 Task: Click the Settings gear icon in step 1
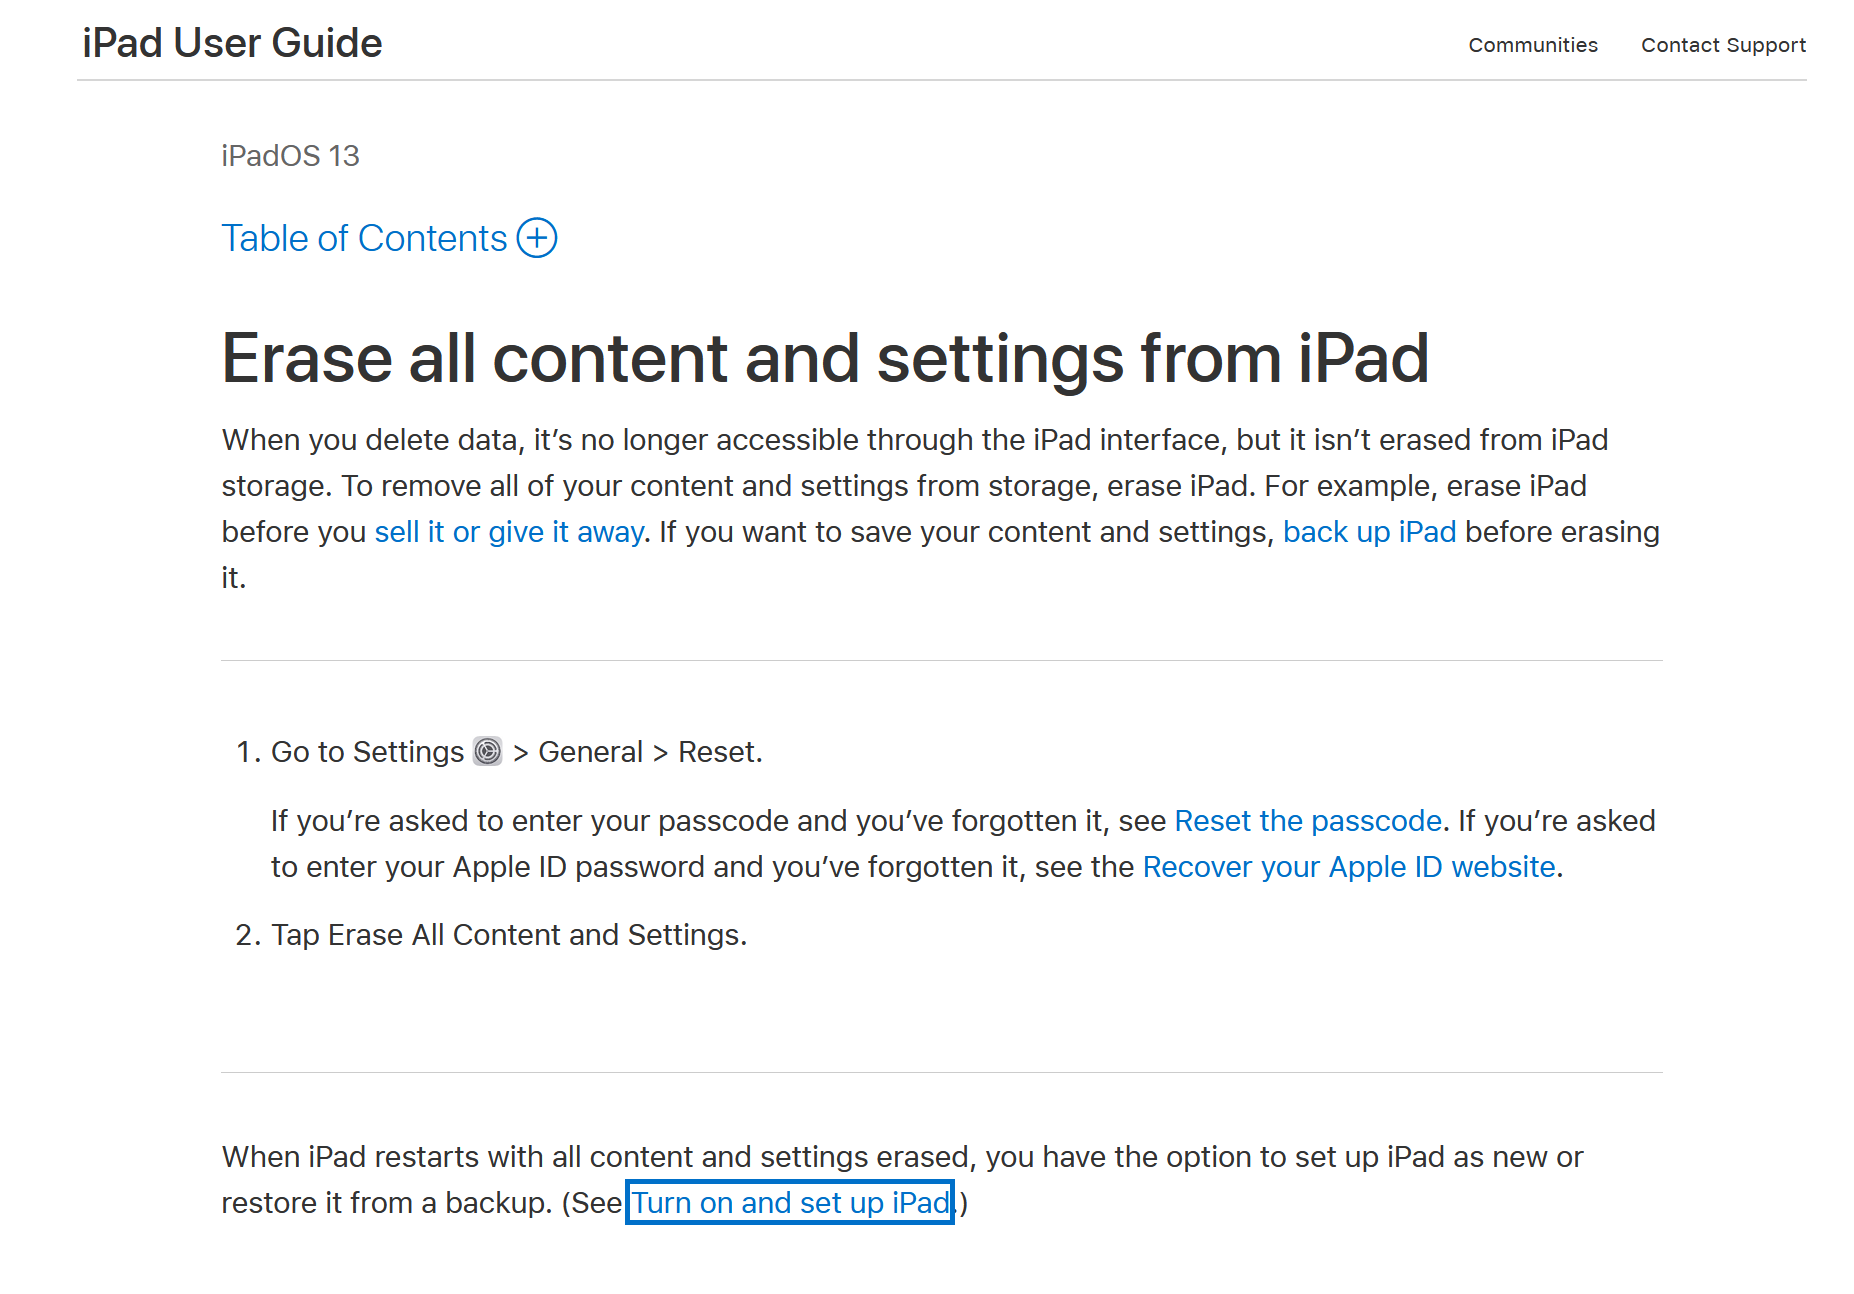[487, 751]
